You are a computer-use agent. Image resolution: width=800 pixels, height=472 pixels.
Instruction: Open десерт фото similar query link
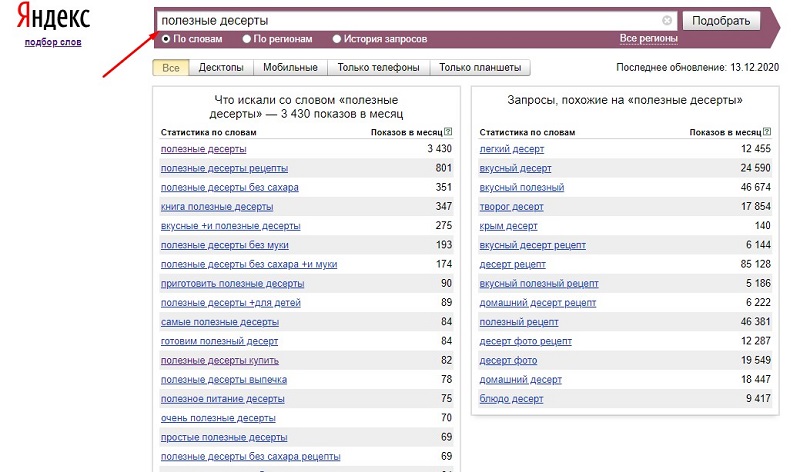508,361
